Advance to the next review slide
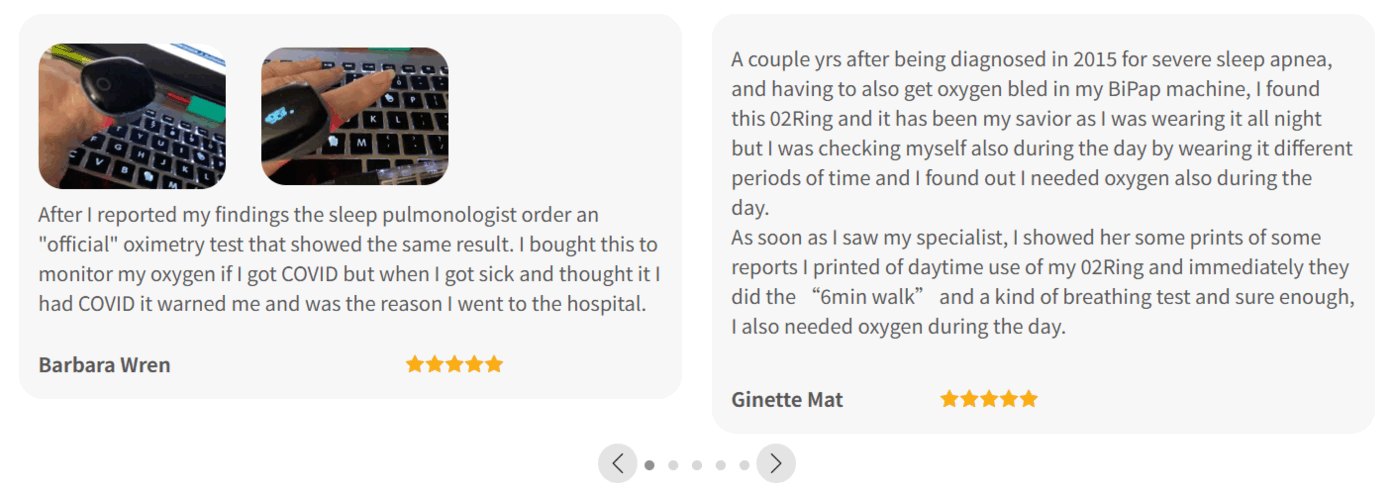This screenshot has height=494, width=1390. [x=776, y=464]
